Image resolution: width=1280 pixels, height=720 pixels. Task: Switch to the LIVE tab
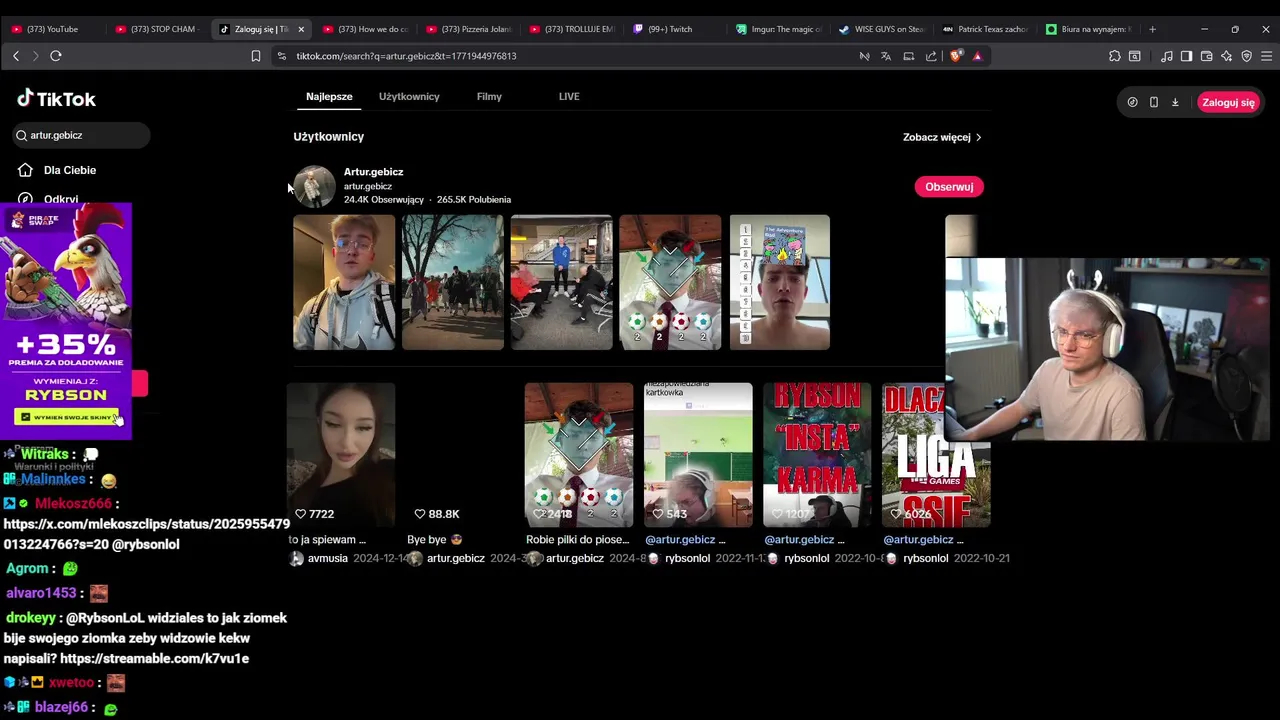pos(569,96)
